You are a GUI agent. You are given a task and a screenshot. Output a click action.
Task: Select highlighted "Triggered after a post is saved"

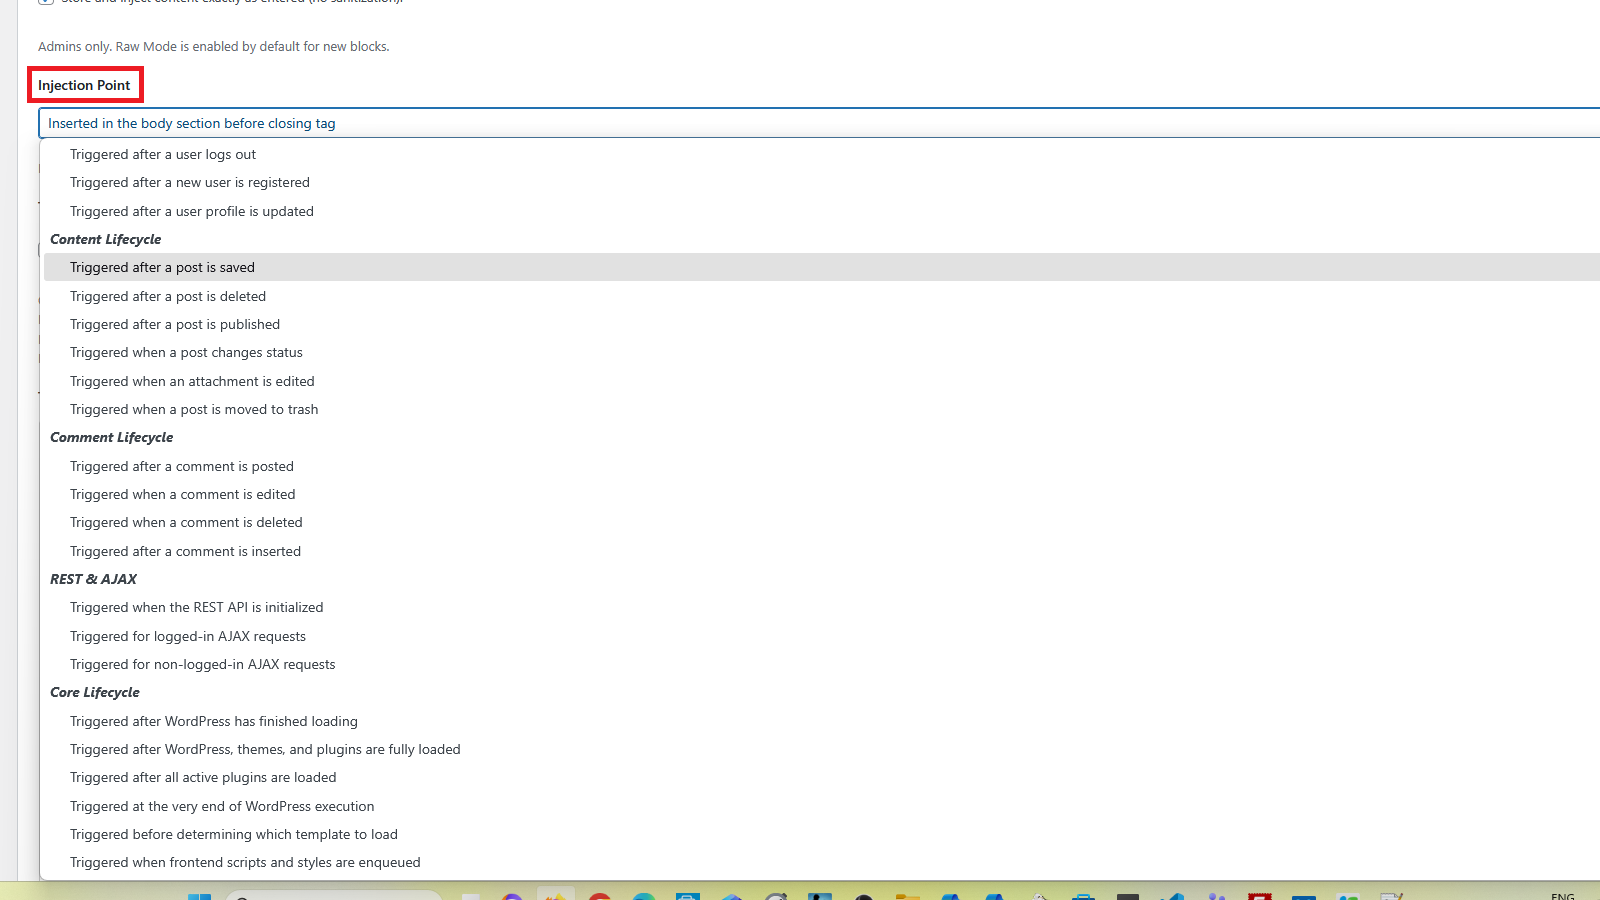(821, 267)
